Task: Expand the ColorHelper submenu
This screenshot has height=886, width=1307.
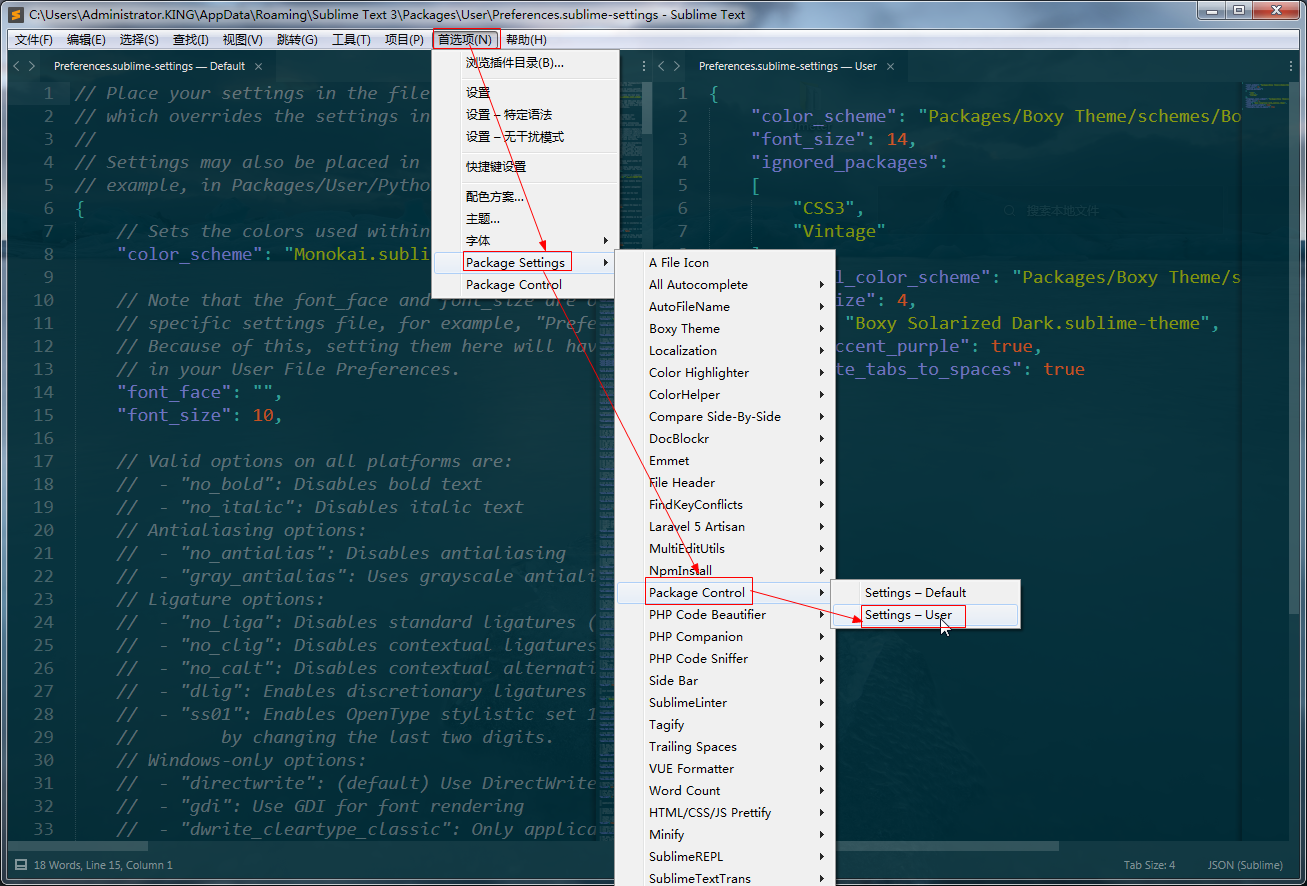Action: click(x=723, y=394)
